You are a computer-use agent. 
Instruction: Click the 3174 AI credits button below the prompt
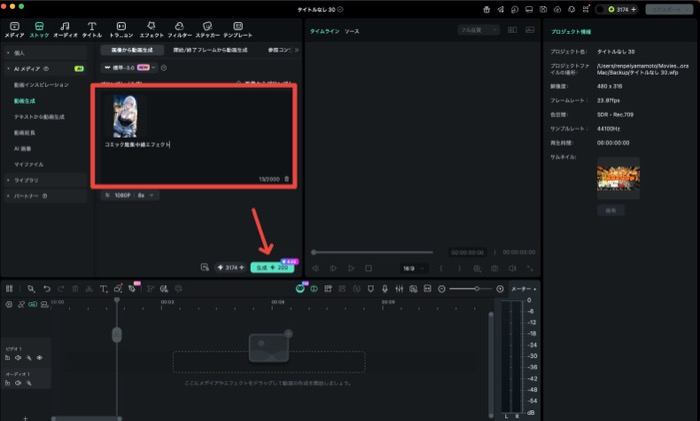tap(230, 267)
